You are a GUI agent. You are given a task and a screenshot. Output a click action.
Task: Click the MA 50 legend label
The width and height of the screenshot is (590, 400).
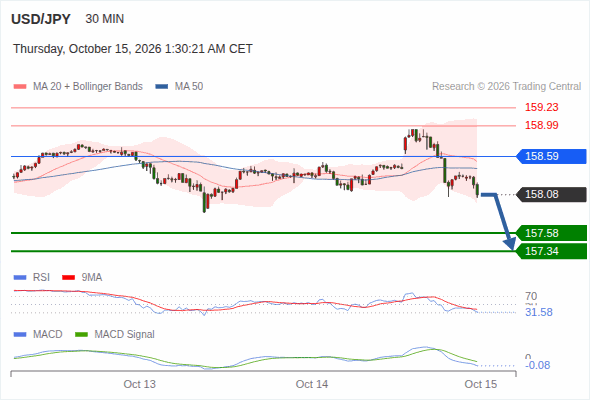point(189,87)
